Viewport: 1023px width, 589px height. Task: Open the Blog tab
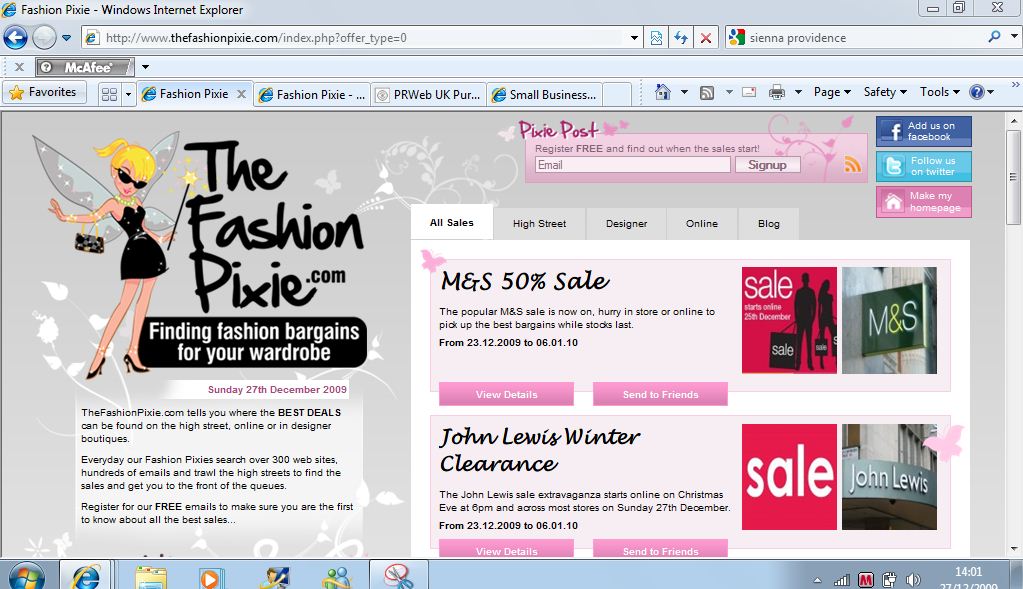769,224
